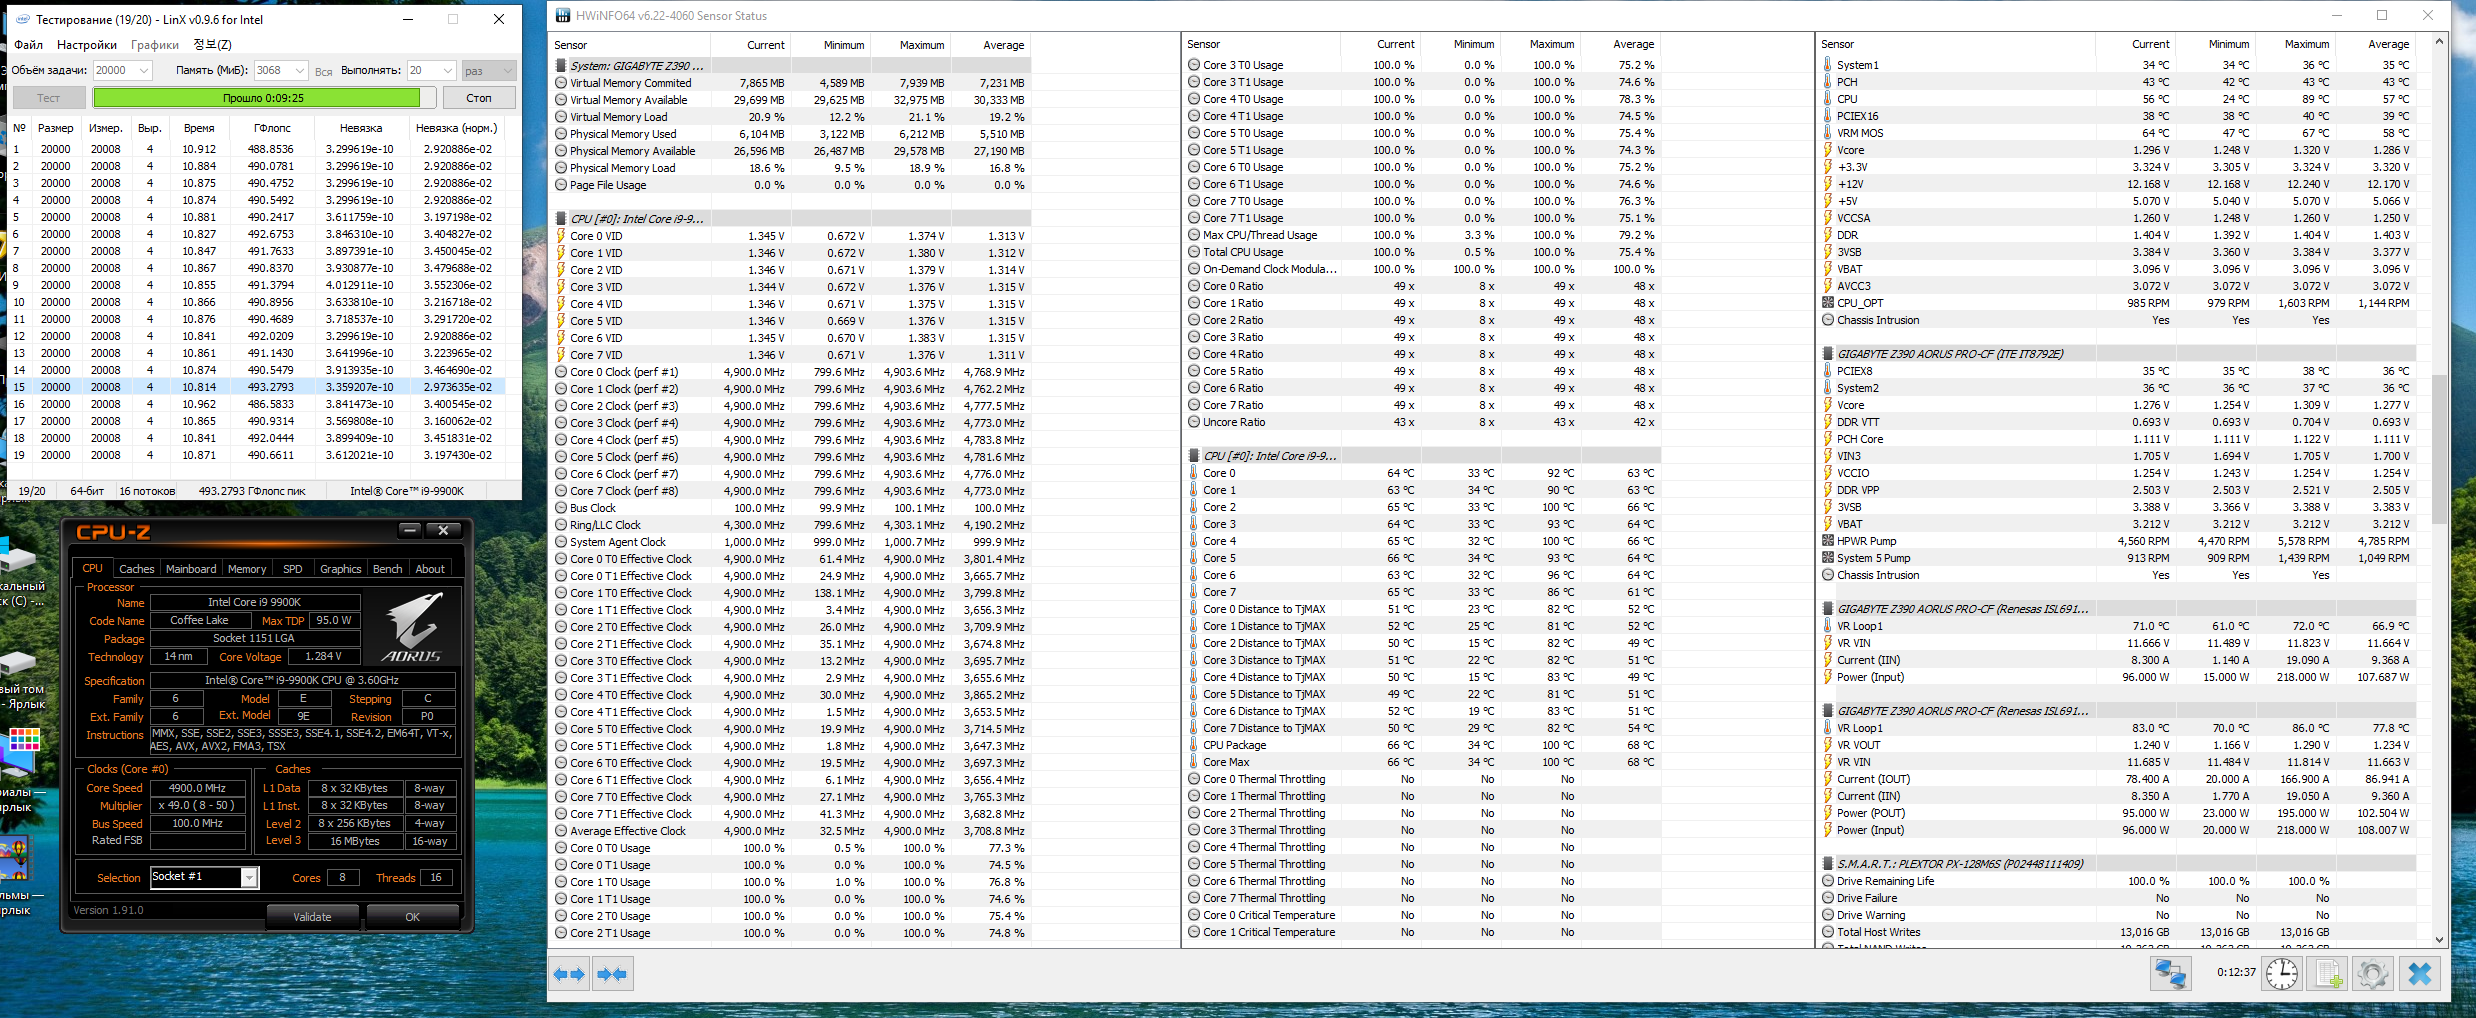Click System: GIGABYTE Z390 group chip icon
2476x1018 pixels.
561,66
